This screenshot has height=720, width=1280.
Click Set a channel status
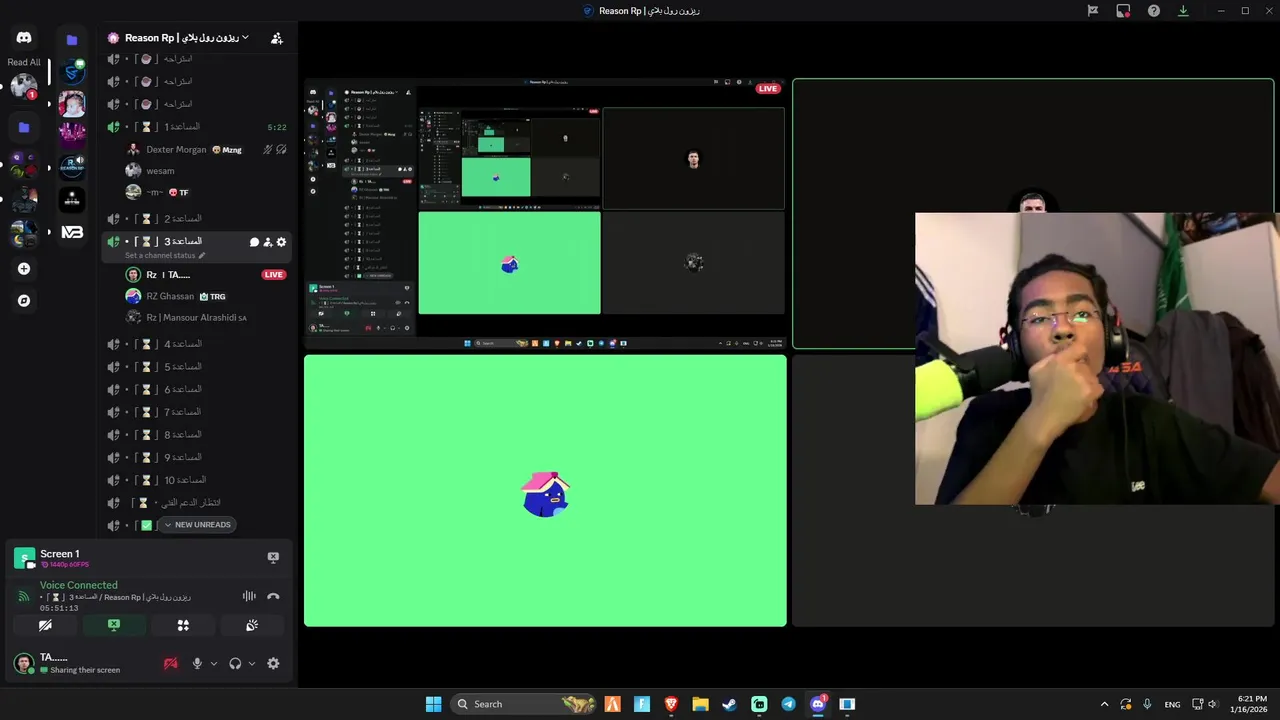click(165, 256)
